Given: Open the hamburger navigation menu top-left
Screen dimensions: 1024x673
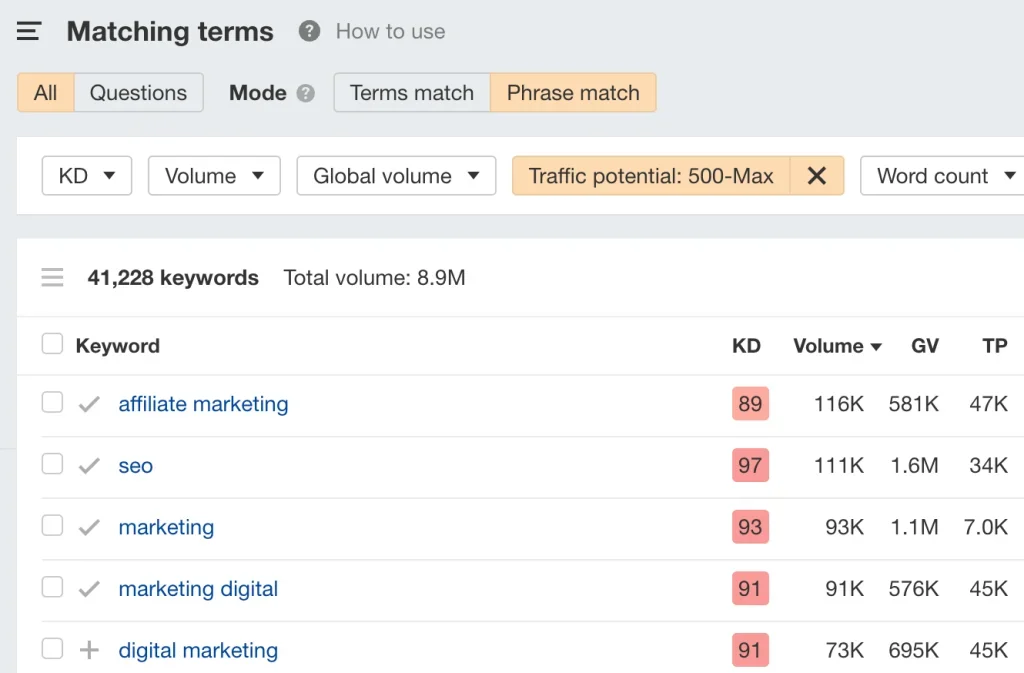Looking at the screenshot, I should [x=28, y=31].
